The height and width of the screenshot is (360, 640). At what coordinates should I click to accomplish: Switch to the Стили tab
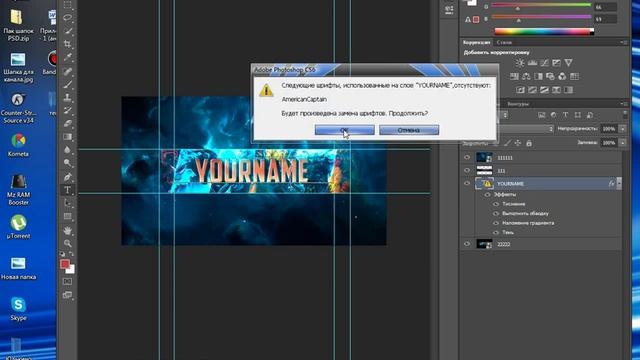click(504, 42)
